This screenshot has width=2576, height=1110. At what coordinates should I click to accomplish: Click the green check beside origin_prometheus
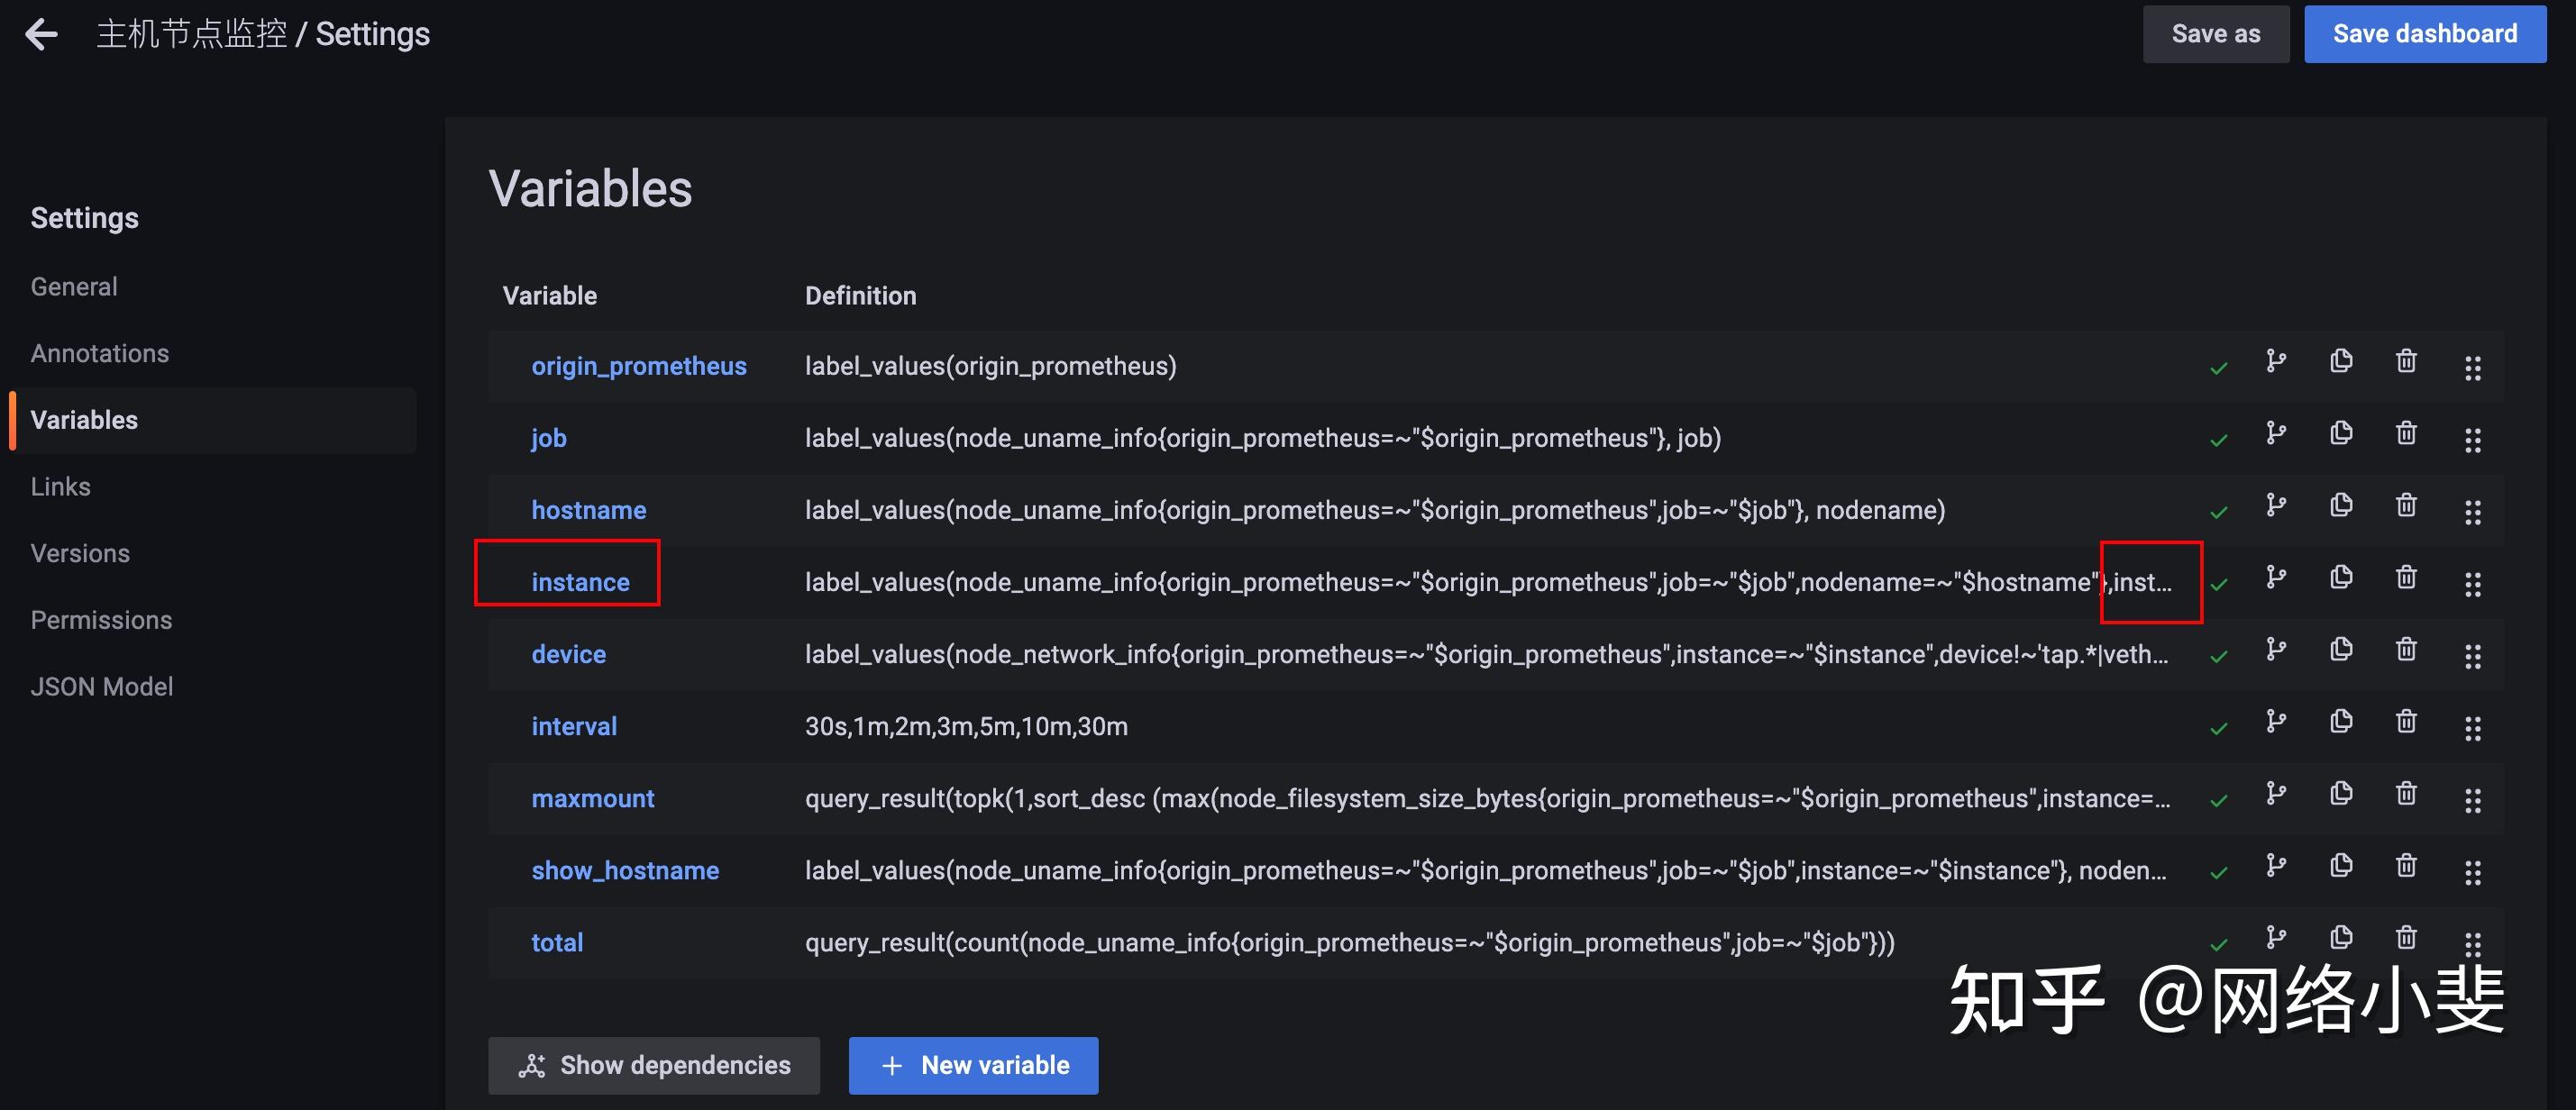pos(2219,366)
